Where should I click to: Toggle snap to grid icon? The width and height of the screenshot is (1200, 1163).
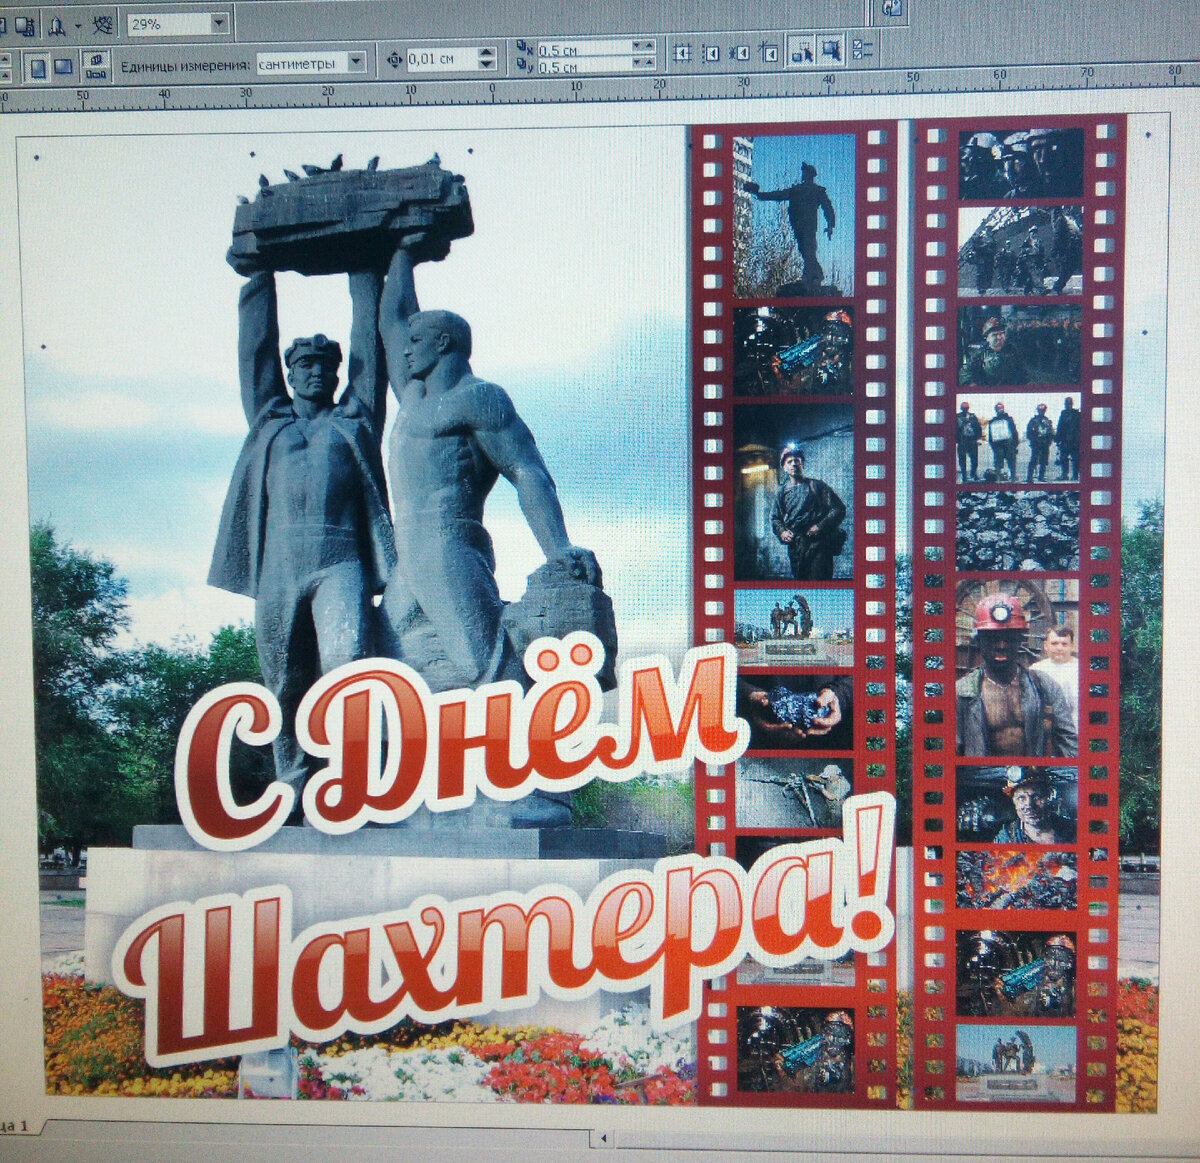click(x=683, y=53)
